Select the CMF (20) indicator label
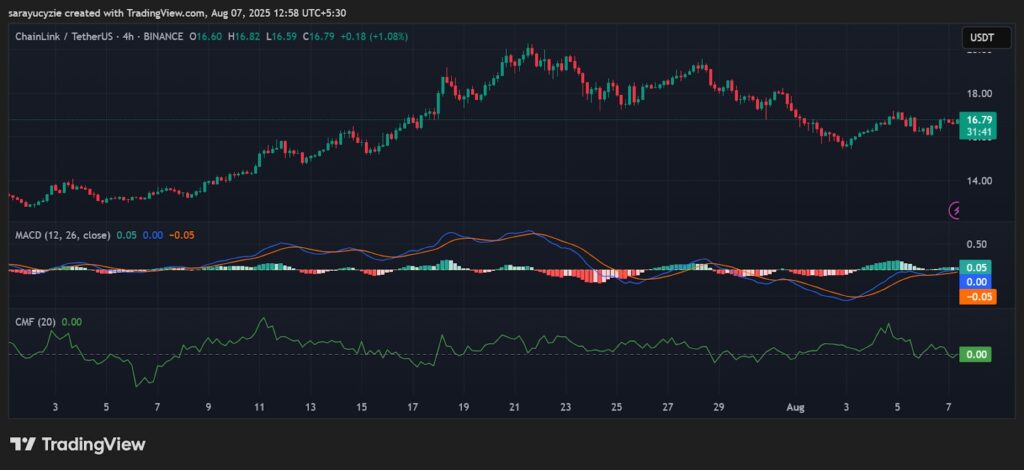This screenshot has width=1024, height=470. pos(33,321)
